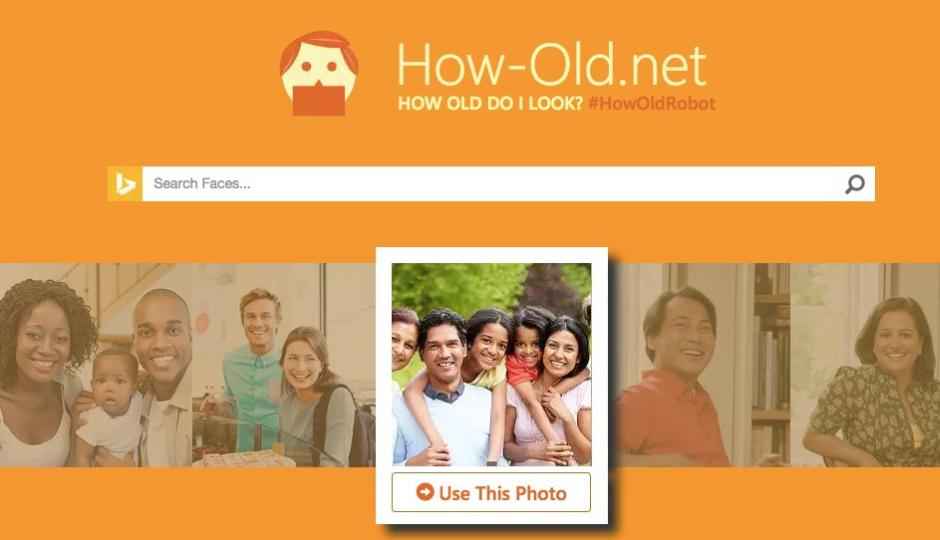Screen dimensions: 940x540
Task: Choose the cafe couple photo
Action: tap(284, 364)
